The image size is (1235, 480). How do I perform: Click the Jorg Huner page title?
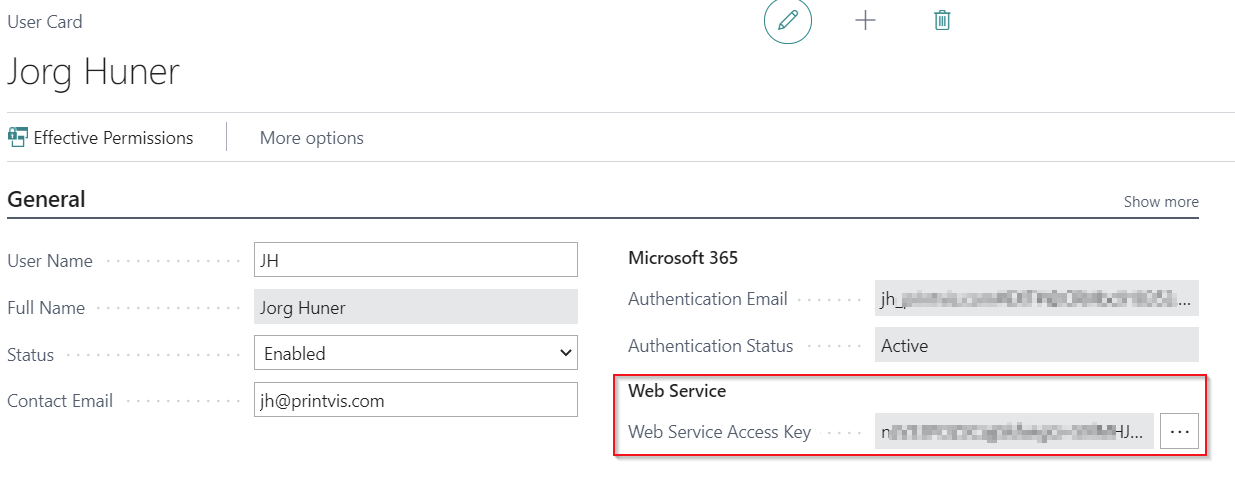pyautogui.click(x=94, y=72)
